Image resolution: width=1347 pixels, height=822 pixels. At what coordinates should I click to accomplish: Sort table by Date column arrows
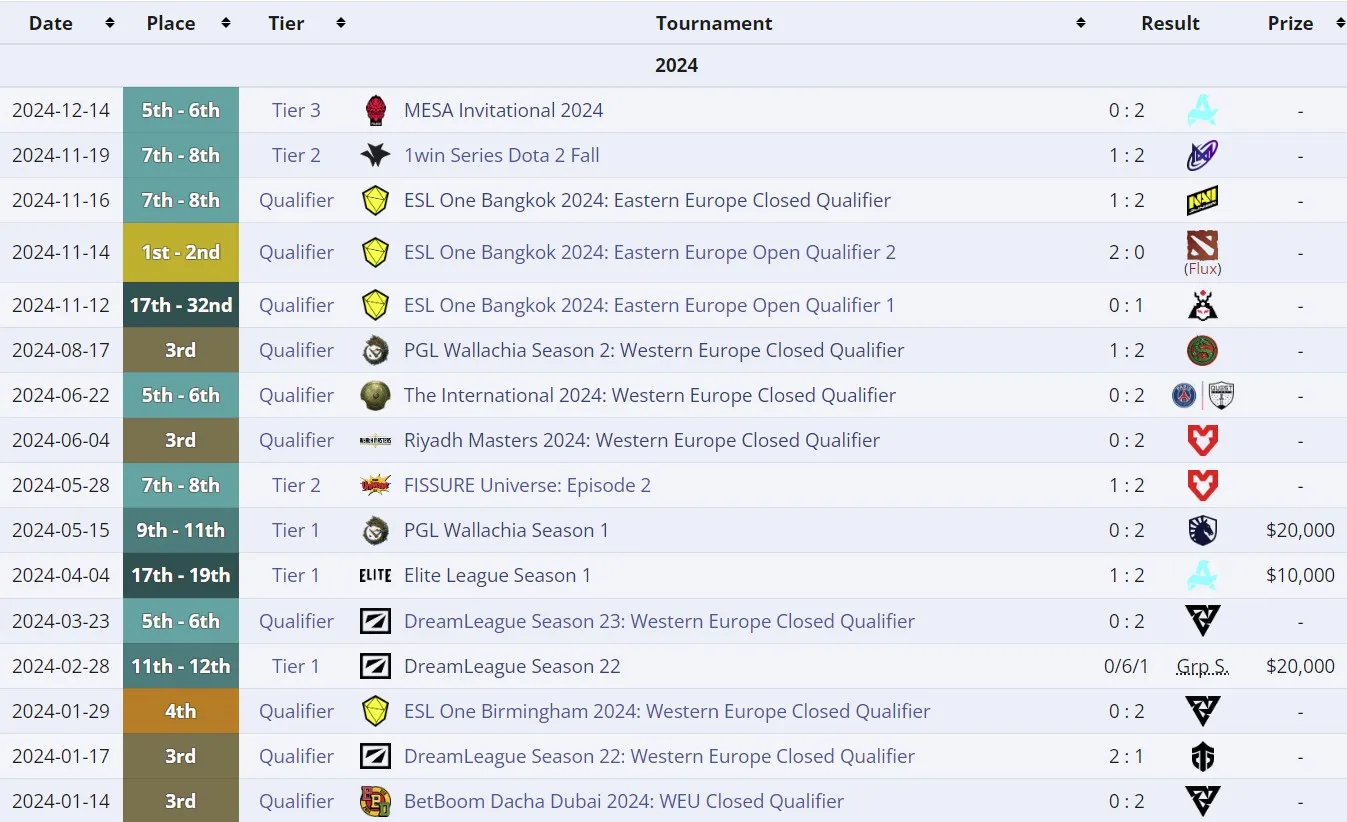click(110, 22)
